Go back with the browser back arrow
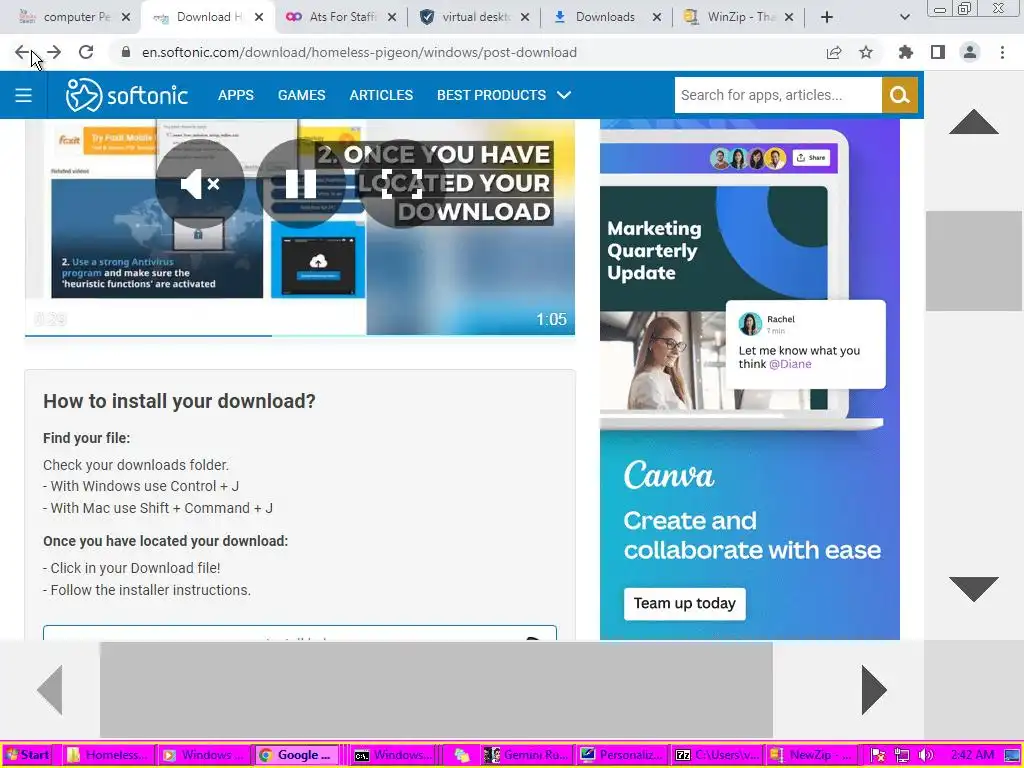This screenshot has width=1024, height=768. point(22,52)
